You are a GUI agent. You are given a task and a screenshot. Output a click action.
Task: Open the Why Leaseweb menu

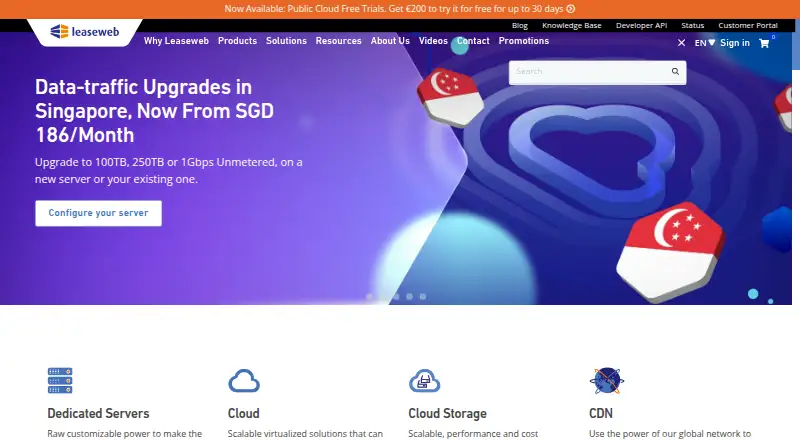176,41
